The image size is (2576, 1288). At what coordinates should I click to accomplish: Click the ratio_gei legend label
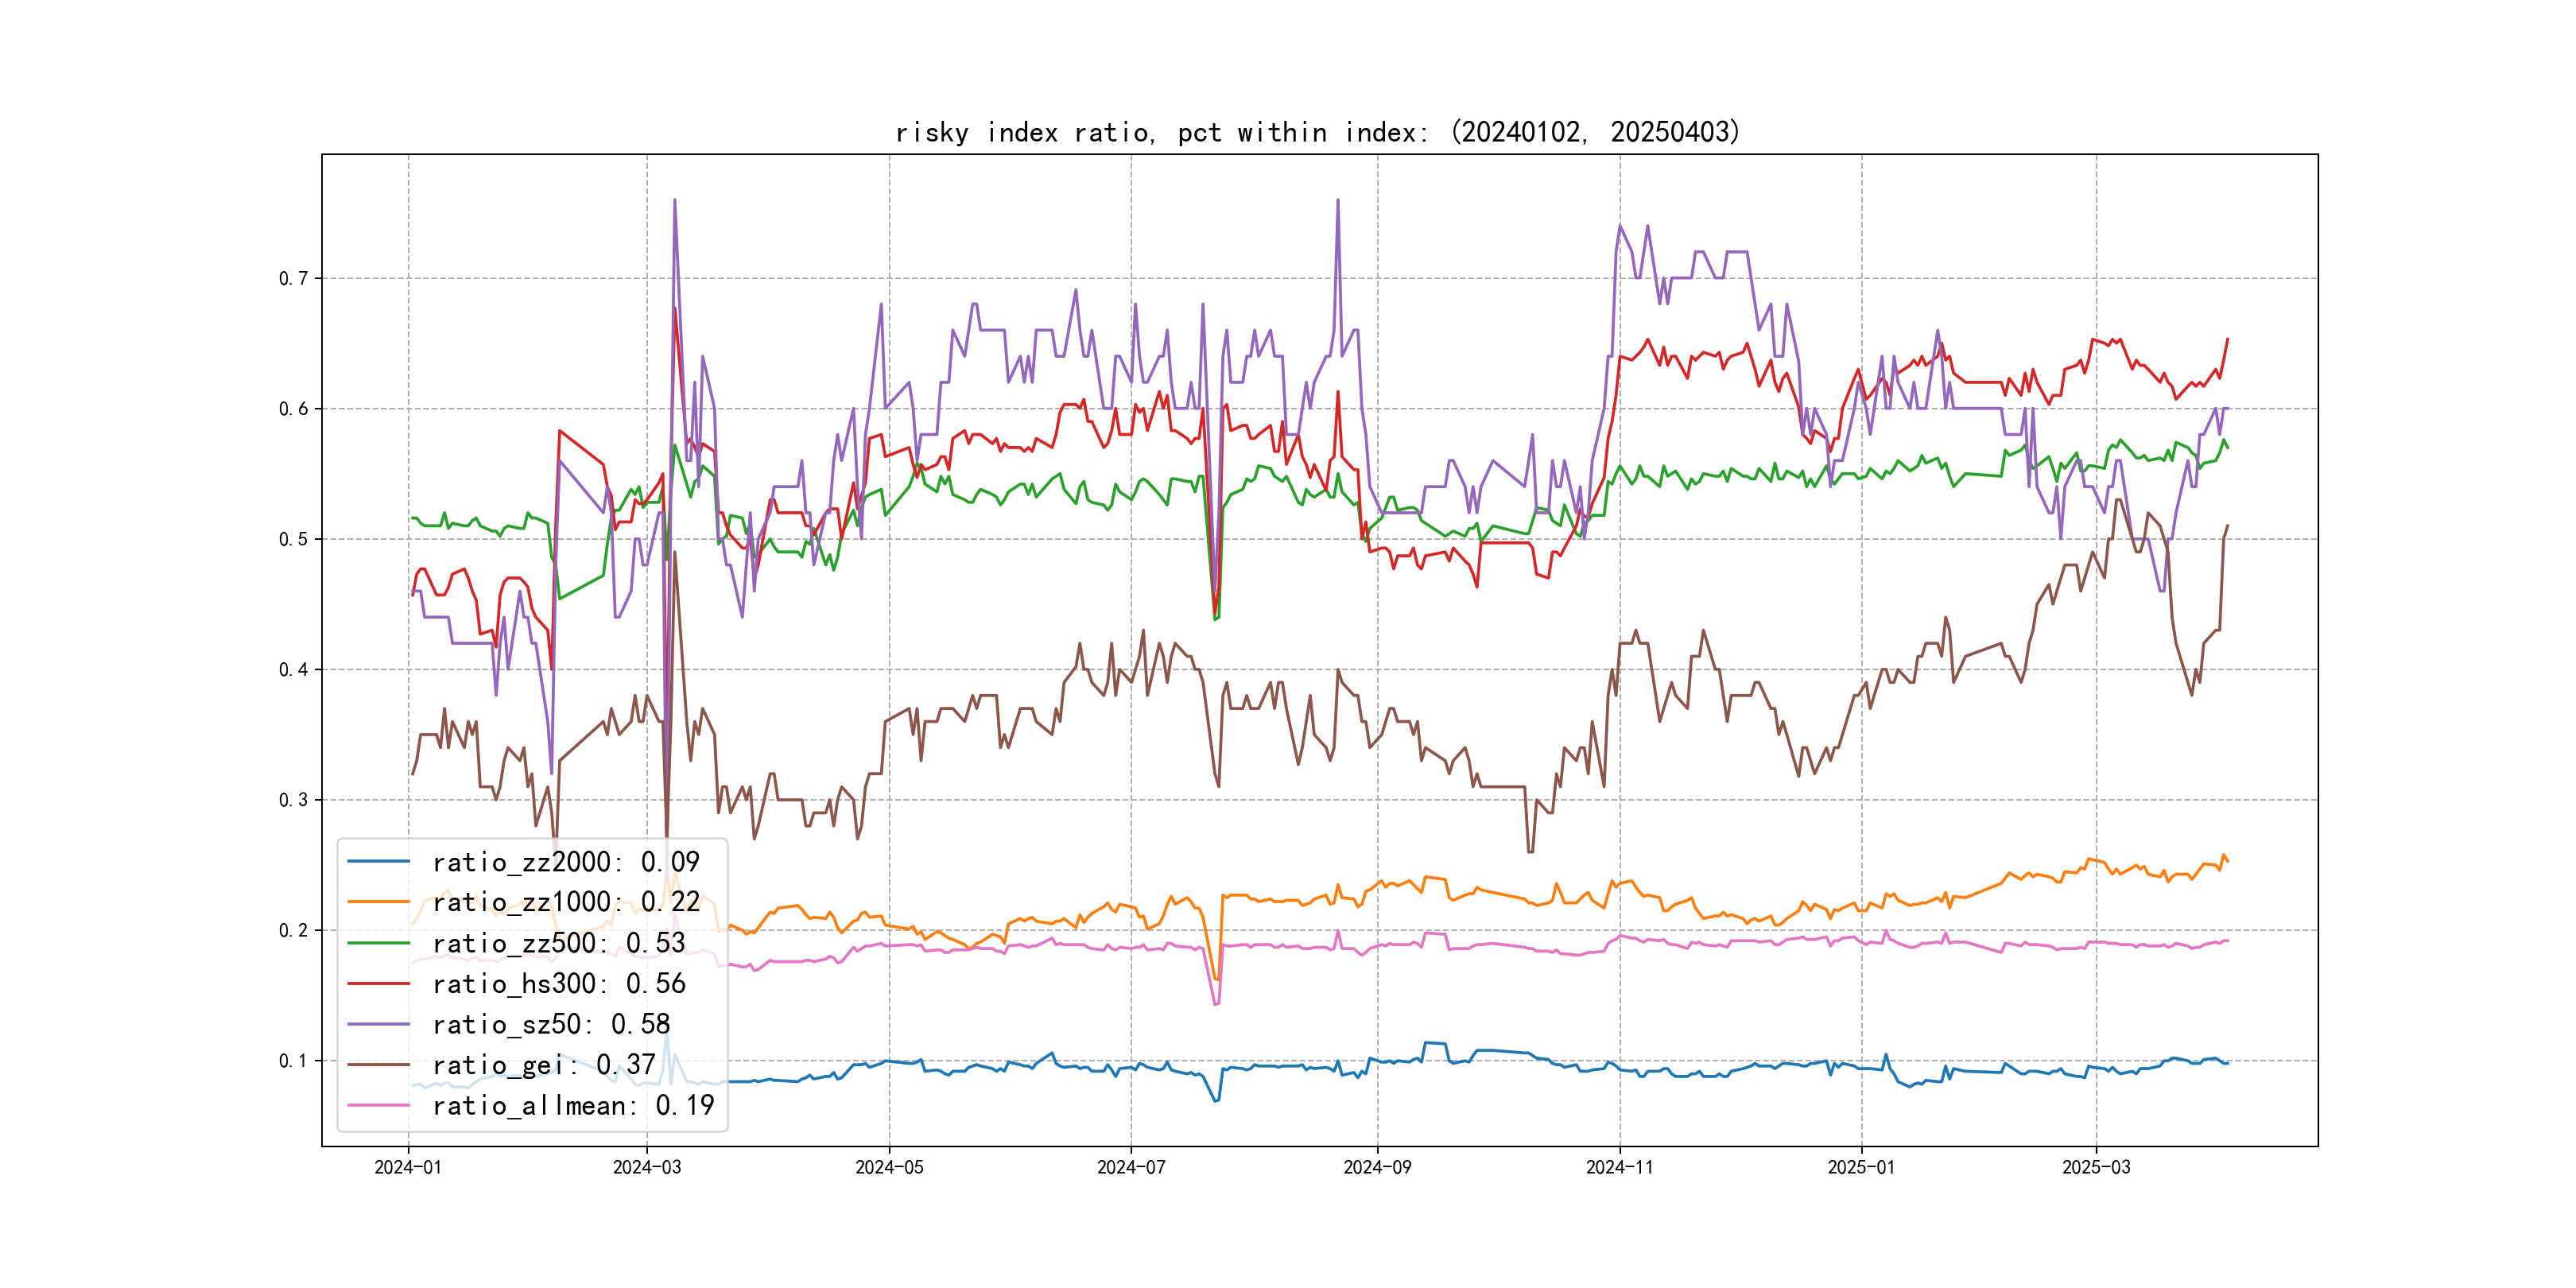(x=543, y=1065)
